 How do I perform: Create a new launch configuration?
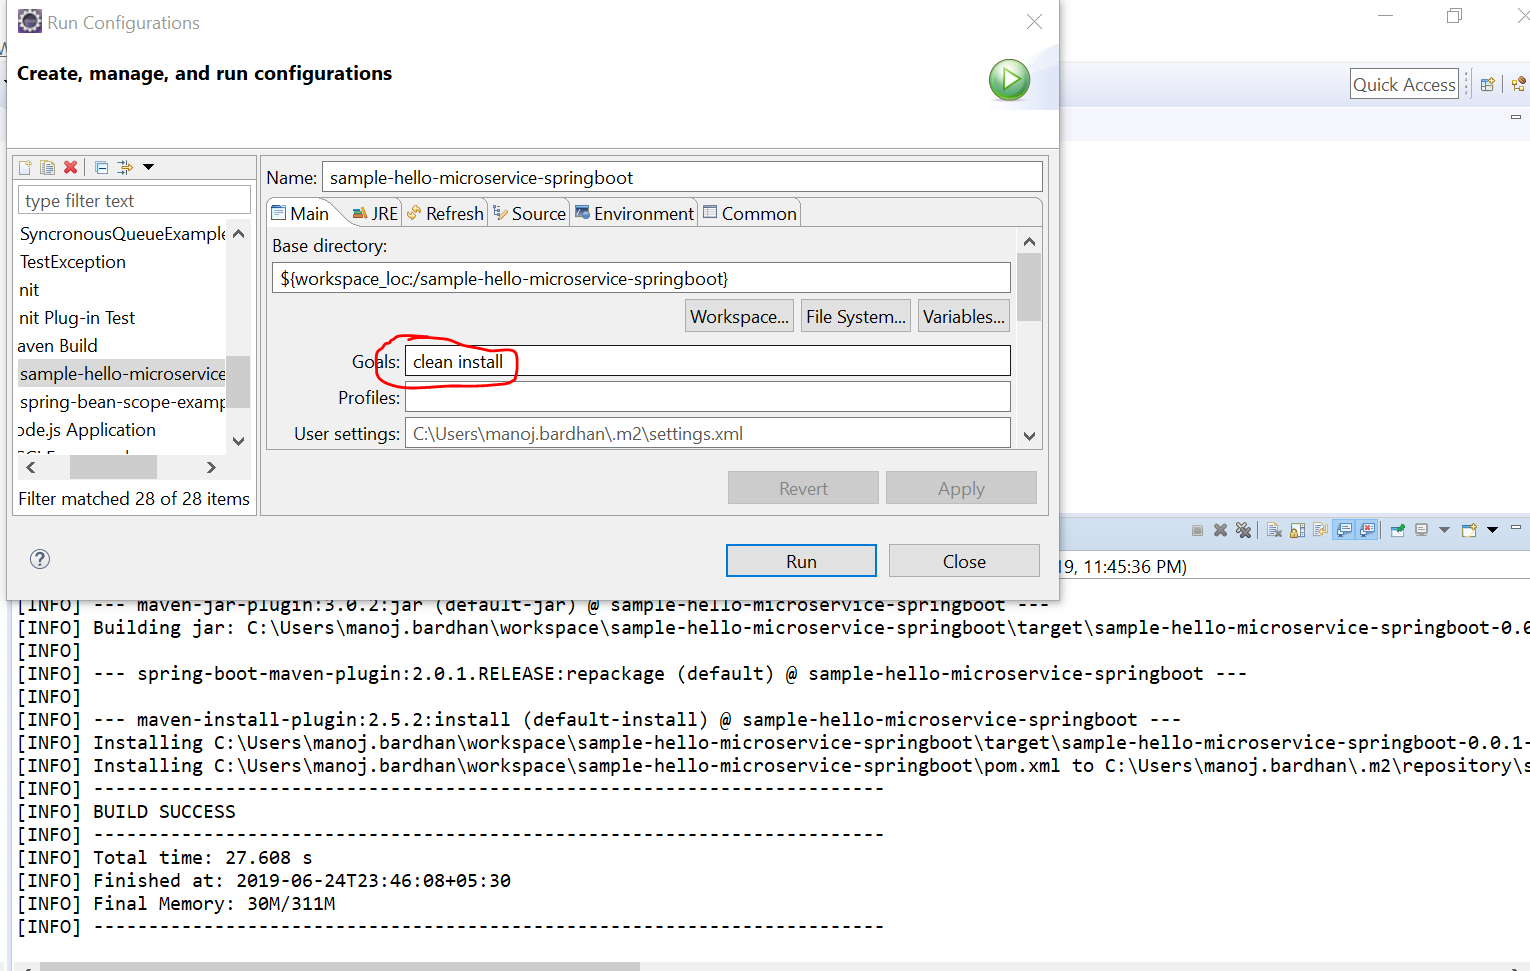tap(24, 167)
